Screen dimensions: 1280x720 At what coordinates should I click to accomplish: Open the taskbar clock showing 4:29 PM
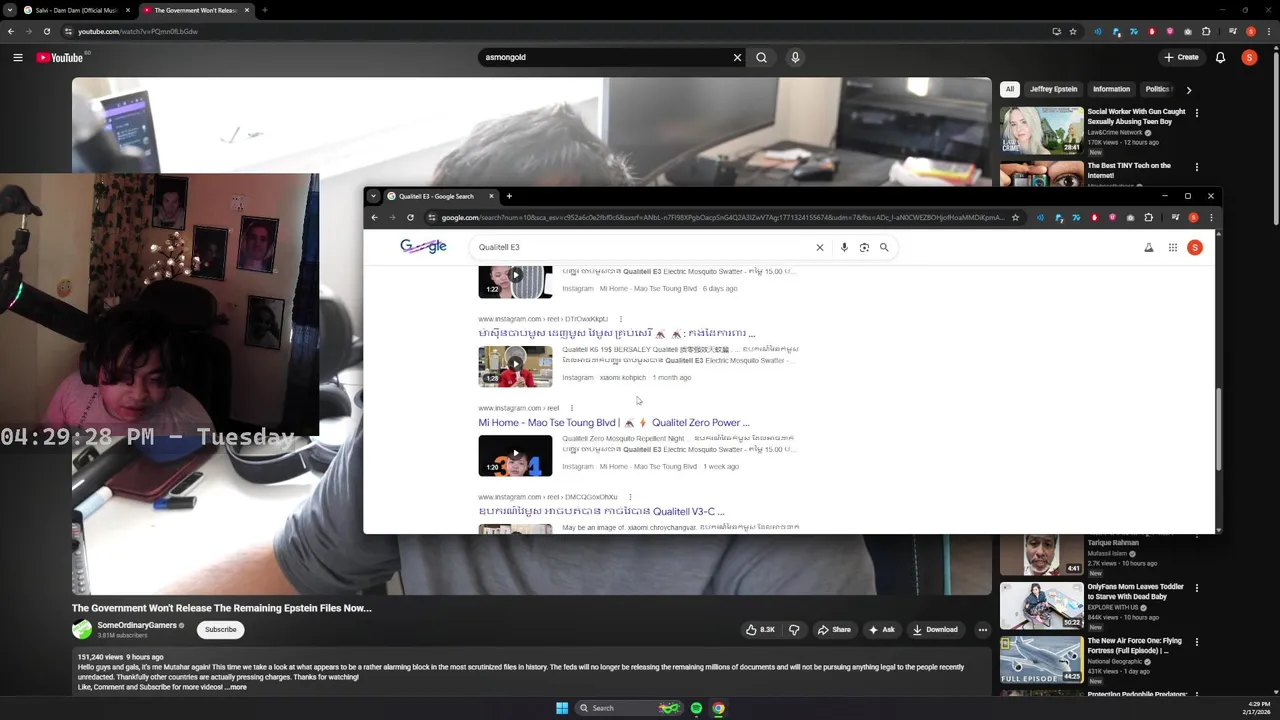(1259, 708)
